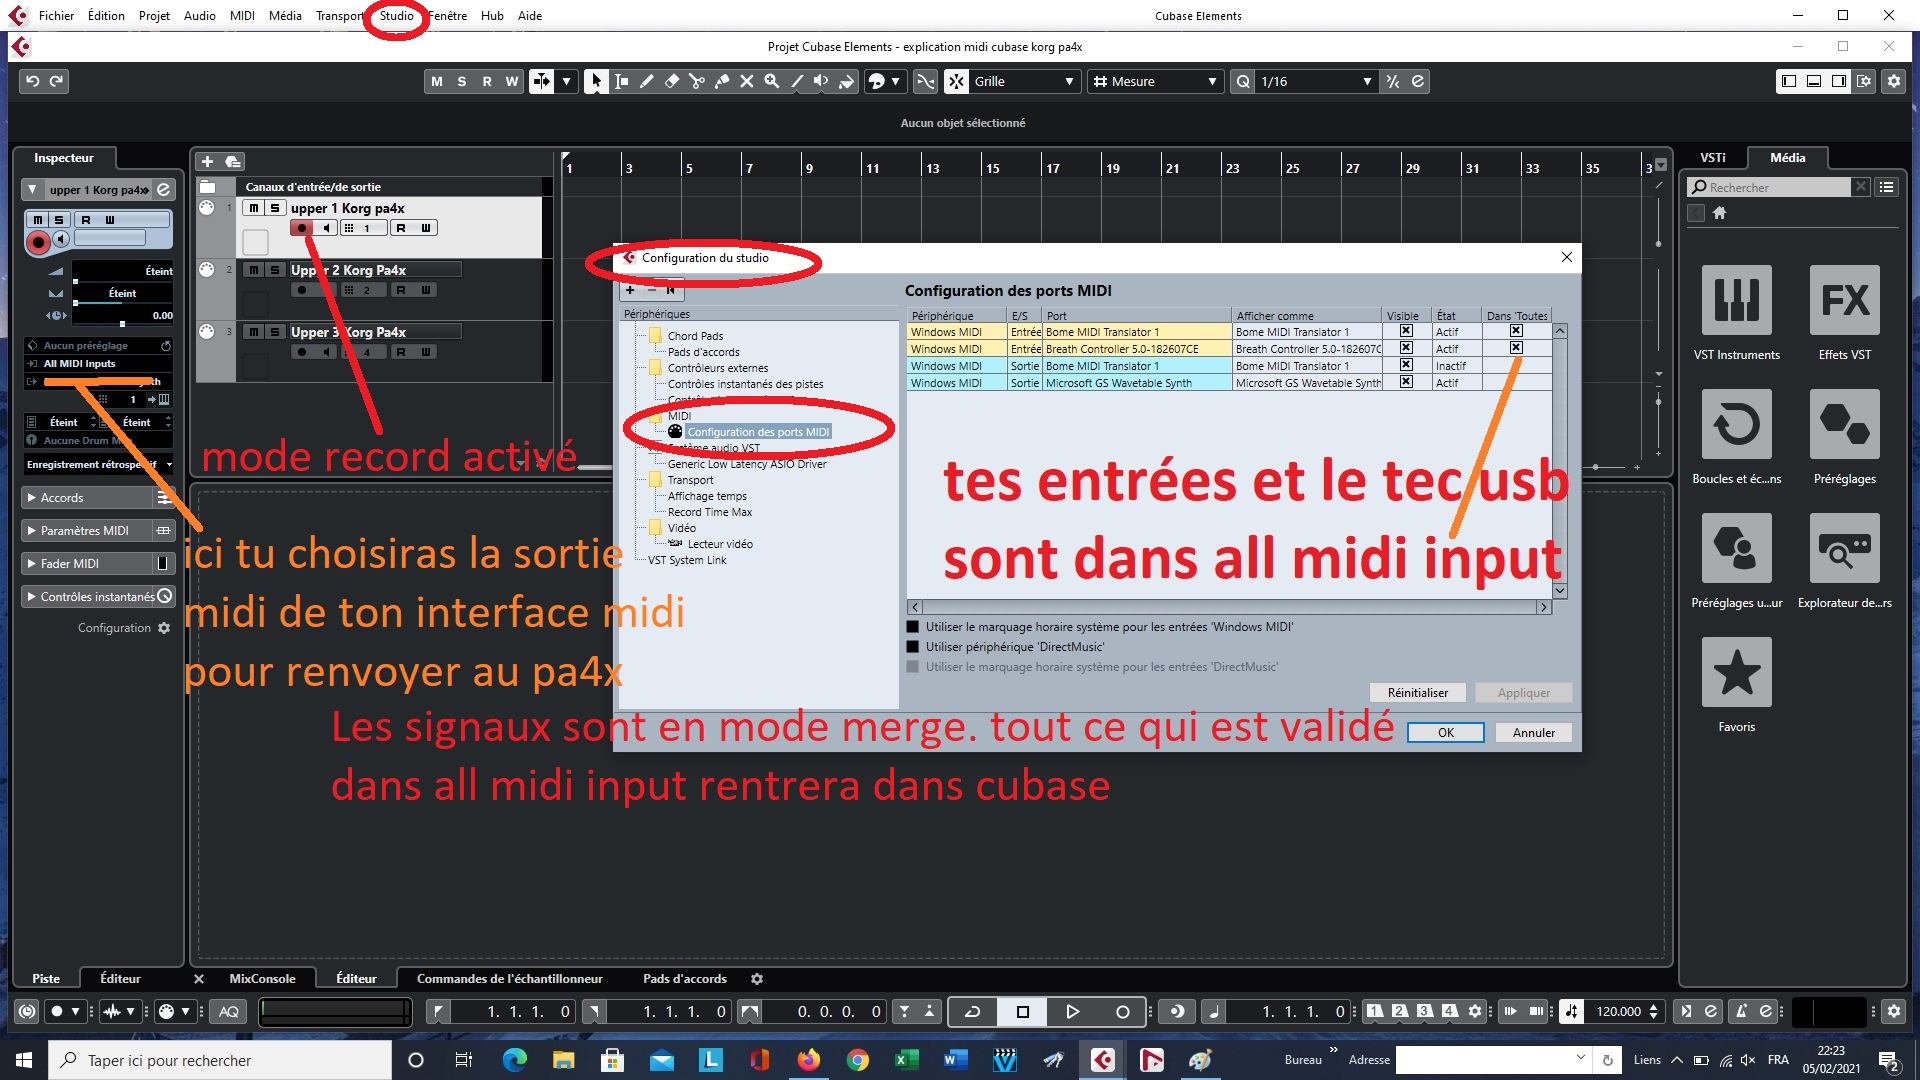Open the Studio menu
The image size is (1920, 1080).
395,15
